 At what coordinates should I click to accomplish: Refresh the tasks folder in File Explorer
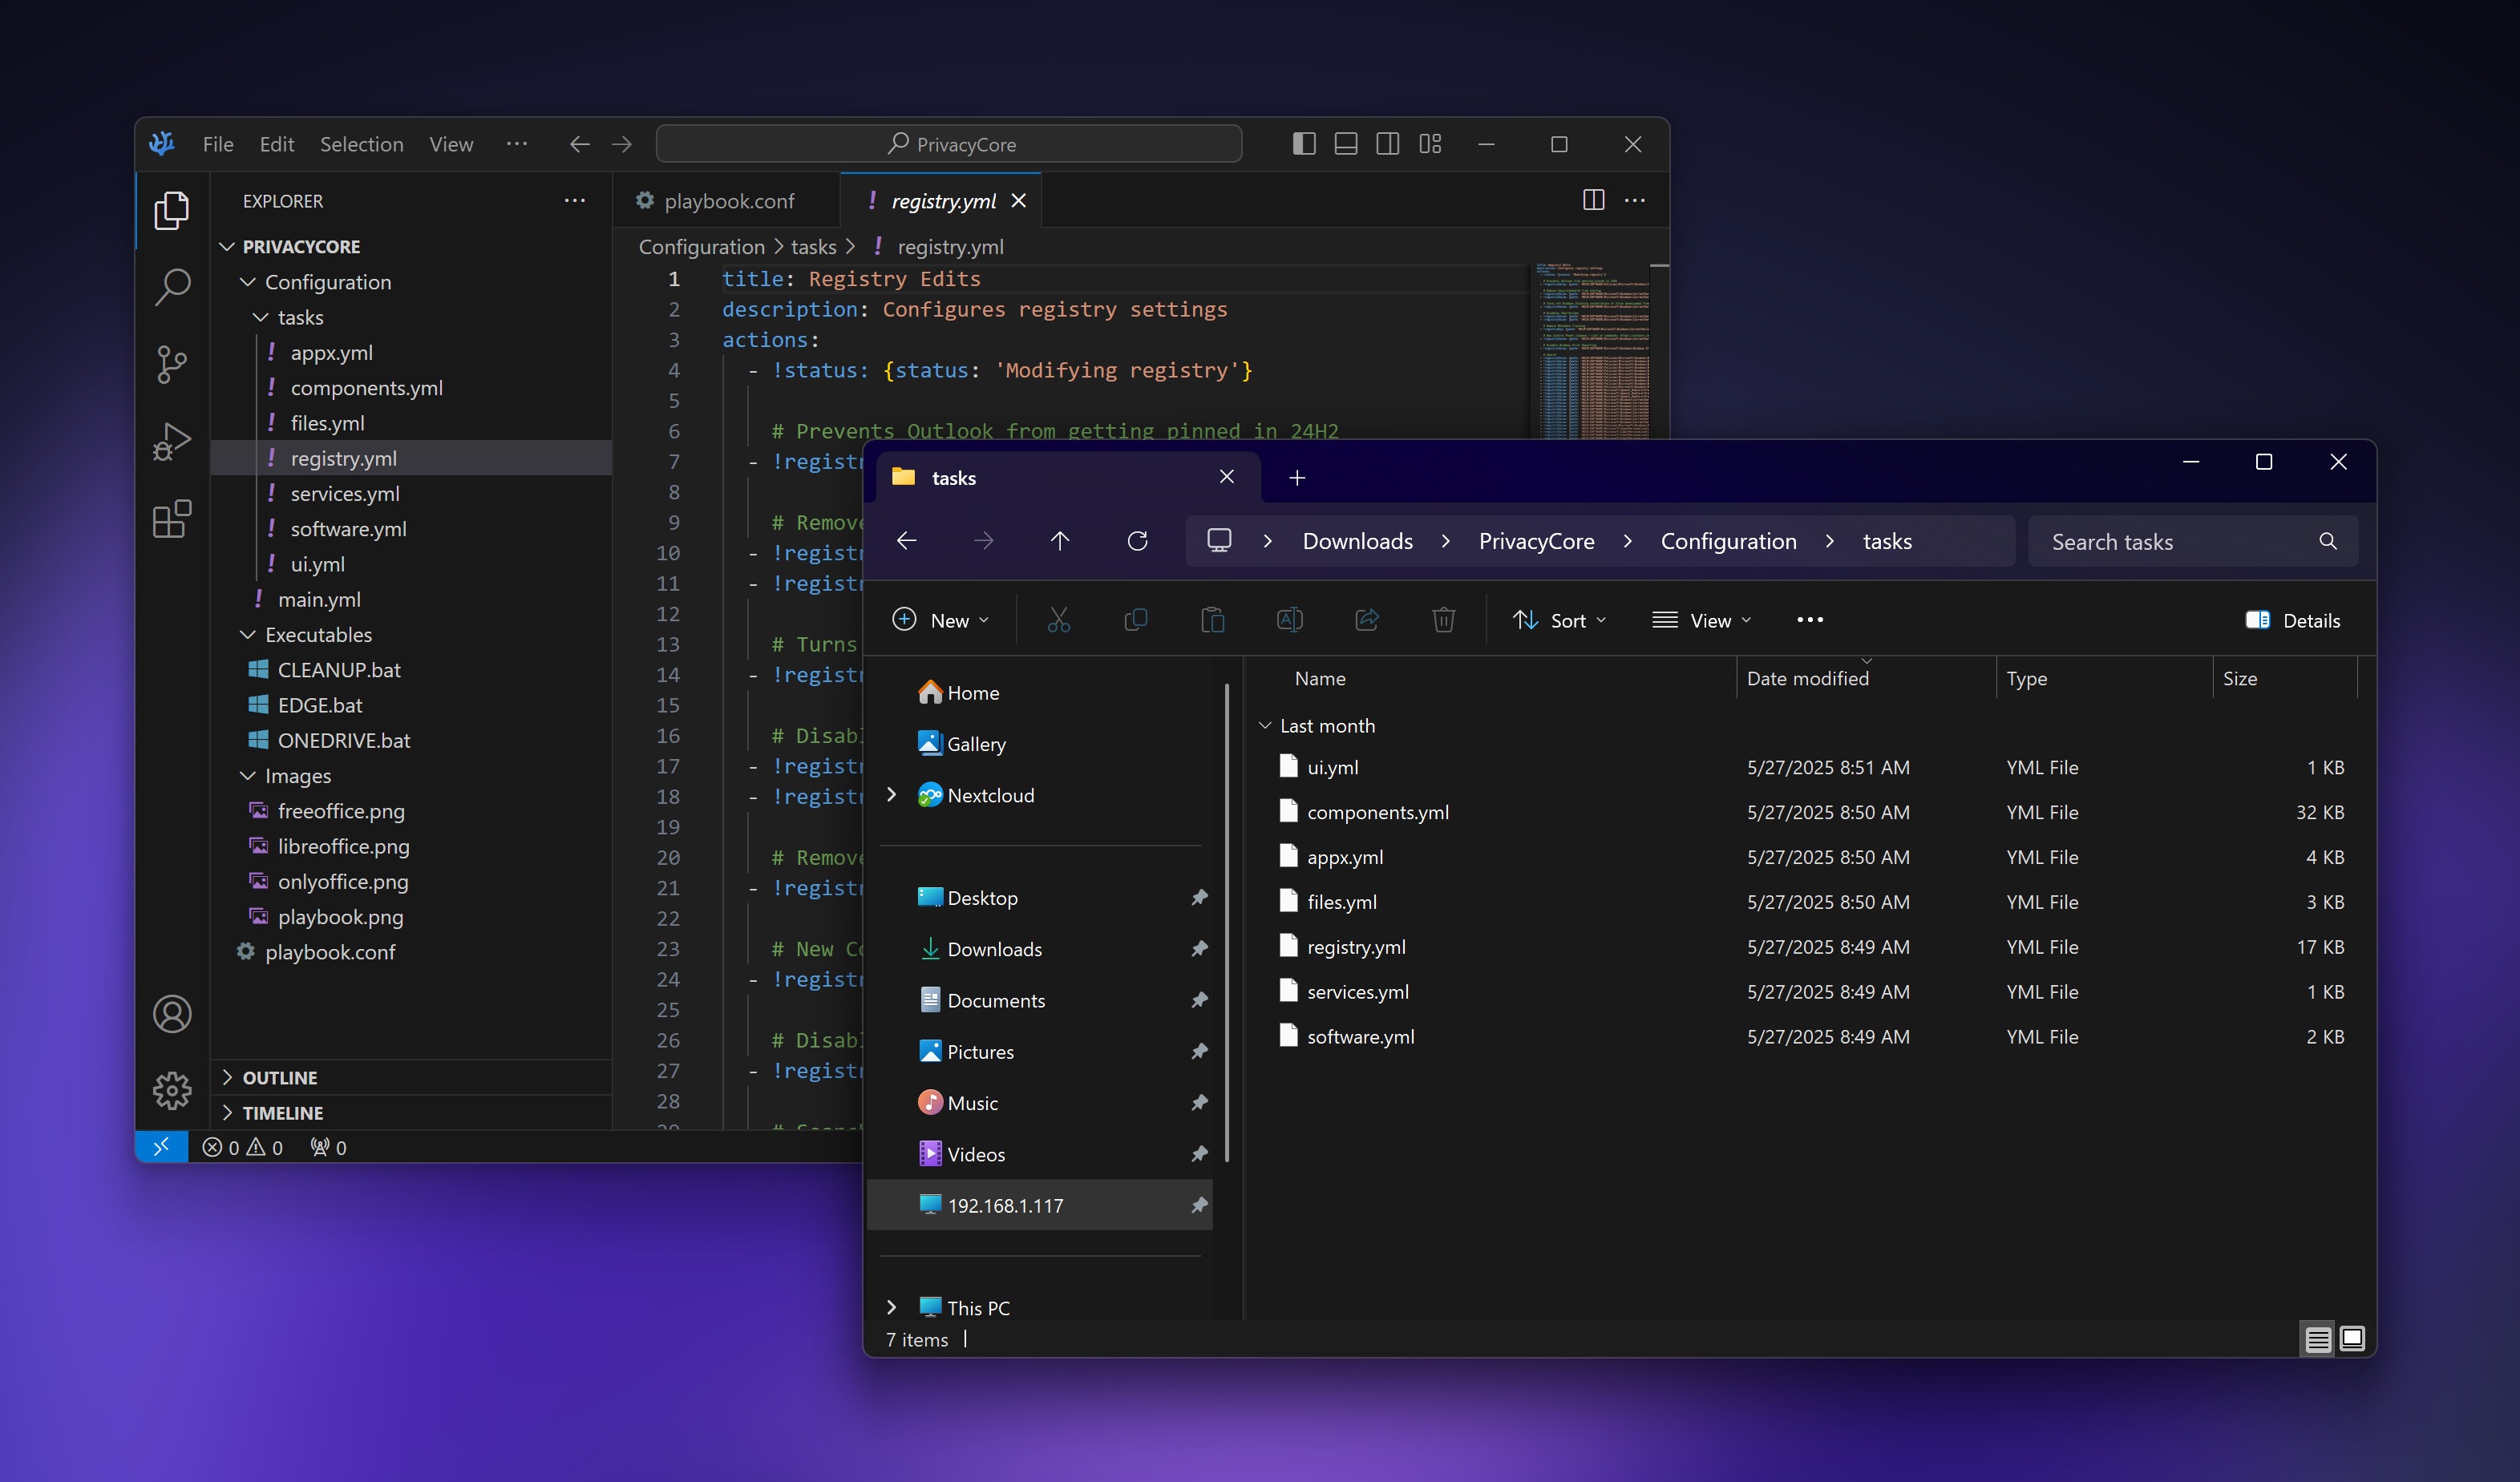click(1137, 541)
